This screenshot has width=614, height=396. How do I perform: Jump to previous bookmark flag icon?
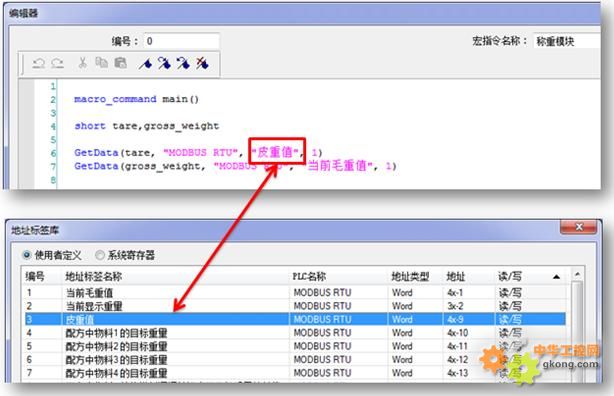[183, 63]
